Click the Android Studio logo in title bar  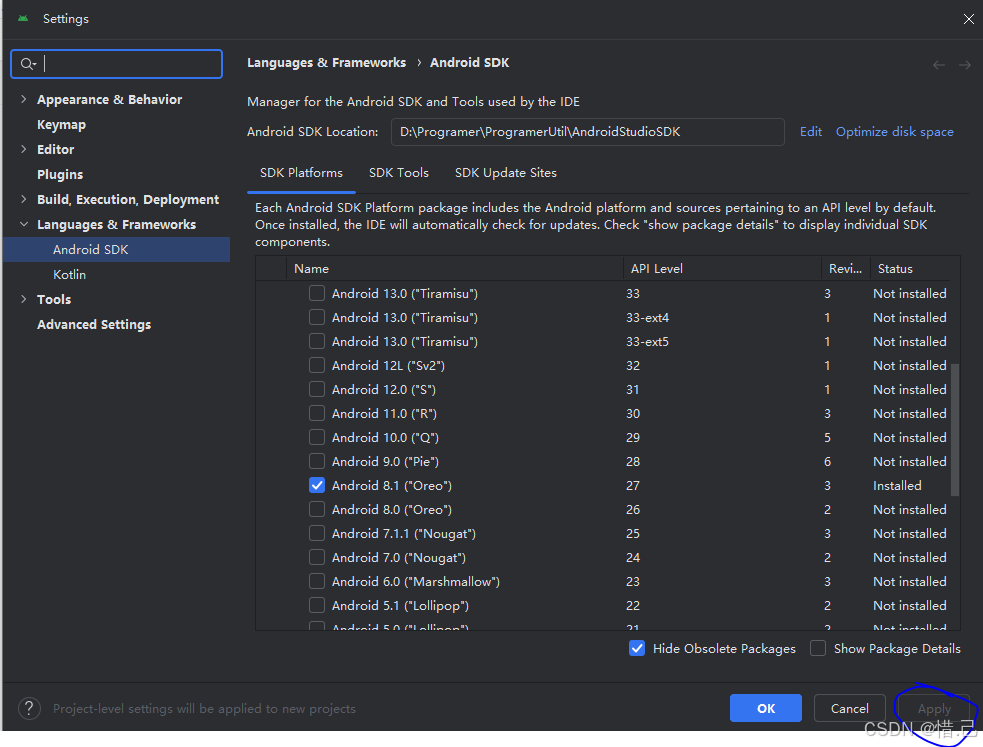(x=23, y=19)
